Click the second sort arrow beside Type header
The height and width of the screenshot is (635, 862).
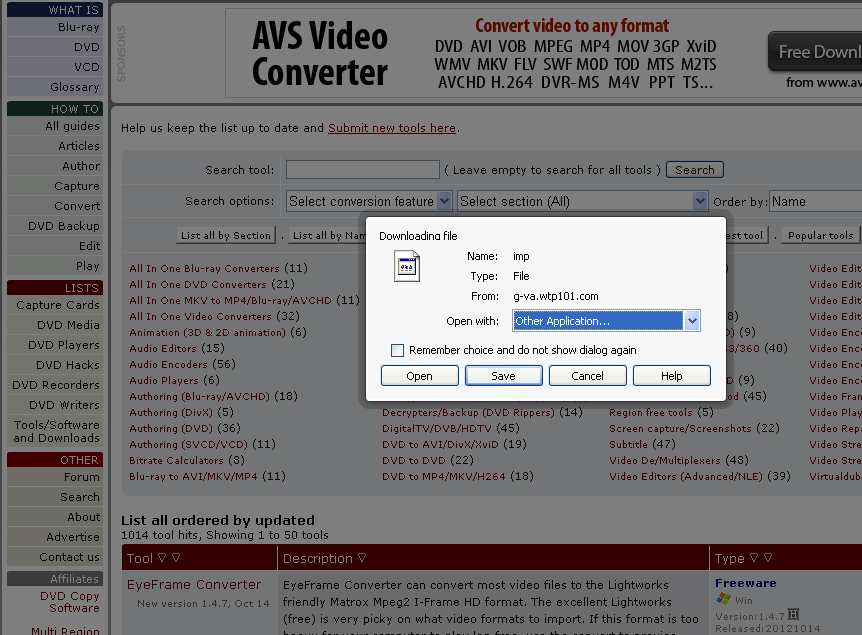[768, 557]
